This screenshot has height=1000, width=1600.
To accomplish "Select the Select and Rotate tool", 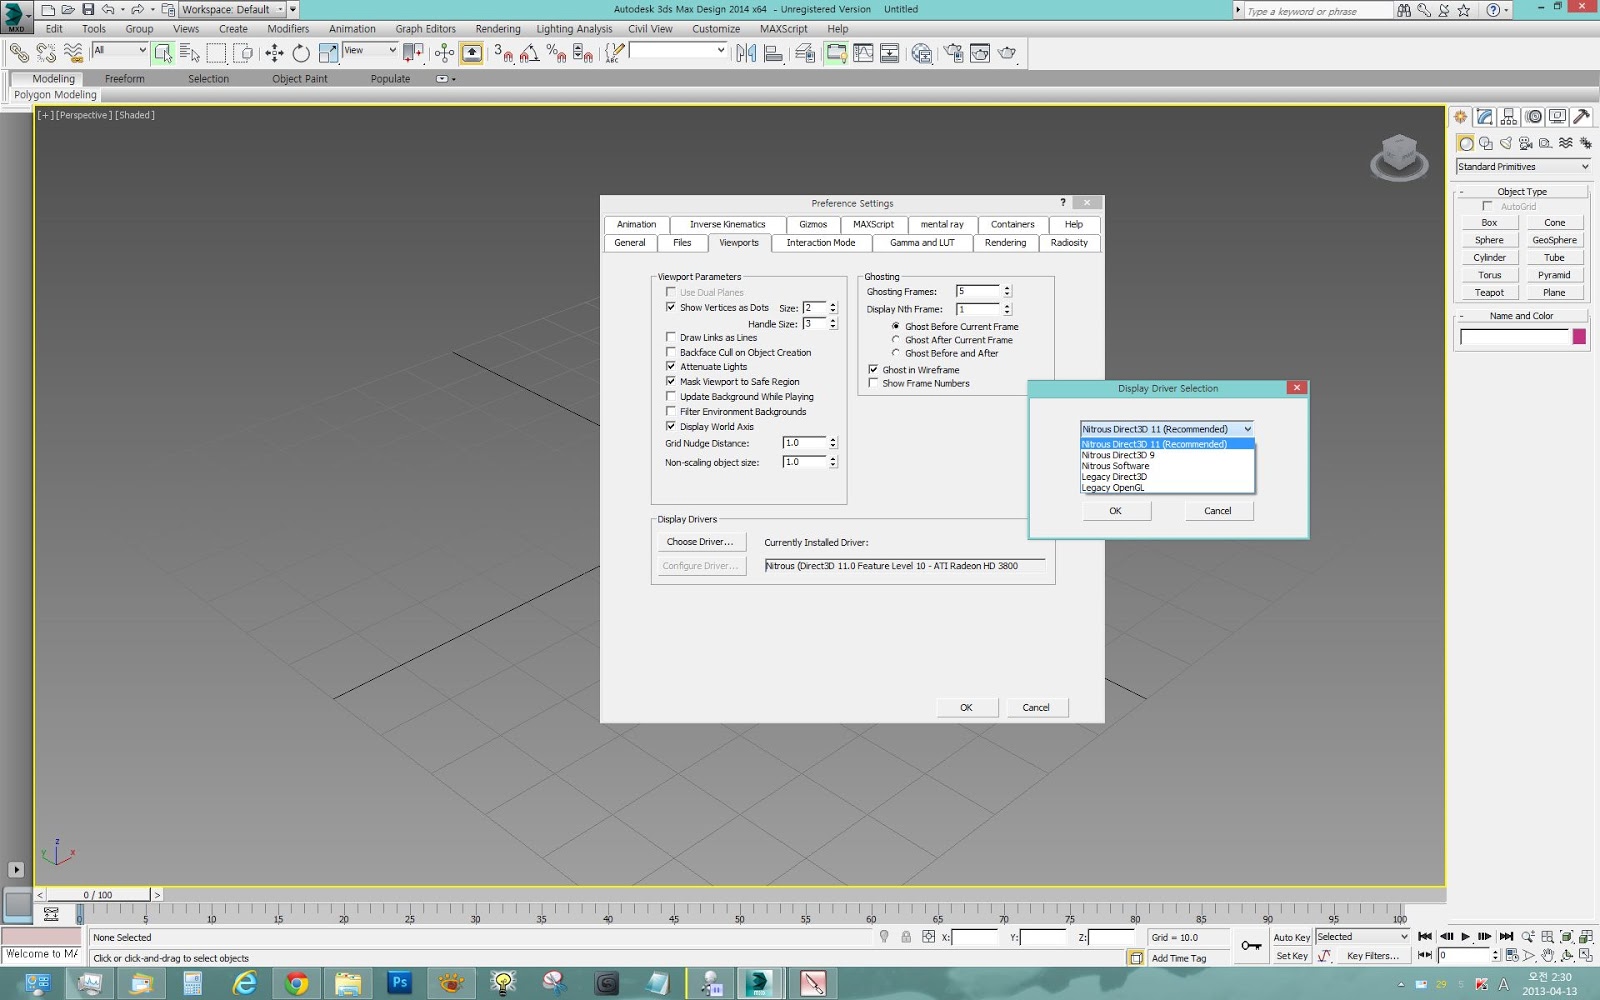I will click(x=301, y=53).
